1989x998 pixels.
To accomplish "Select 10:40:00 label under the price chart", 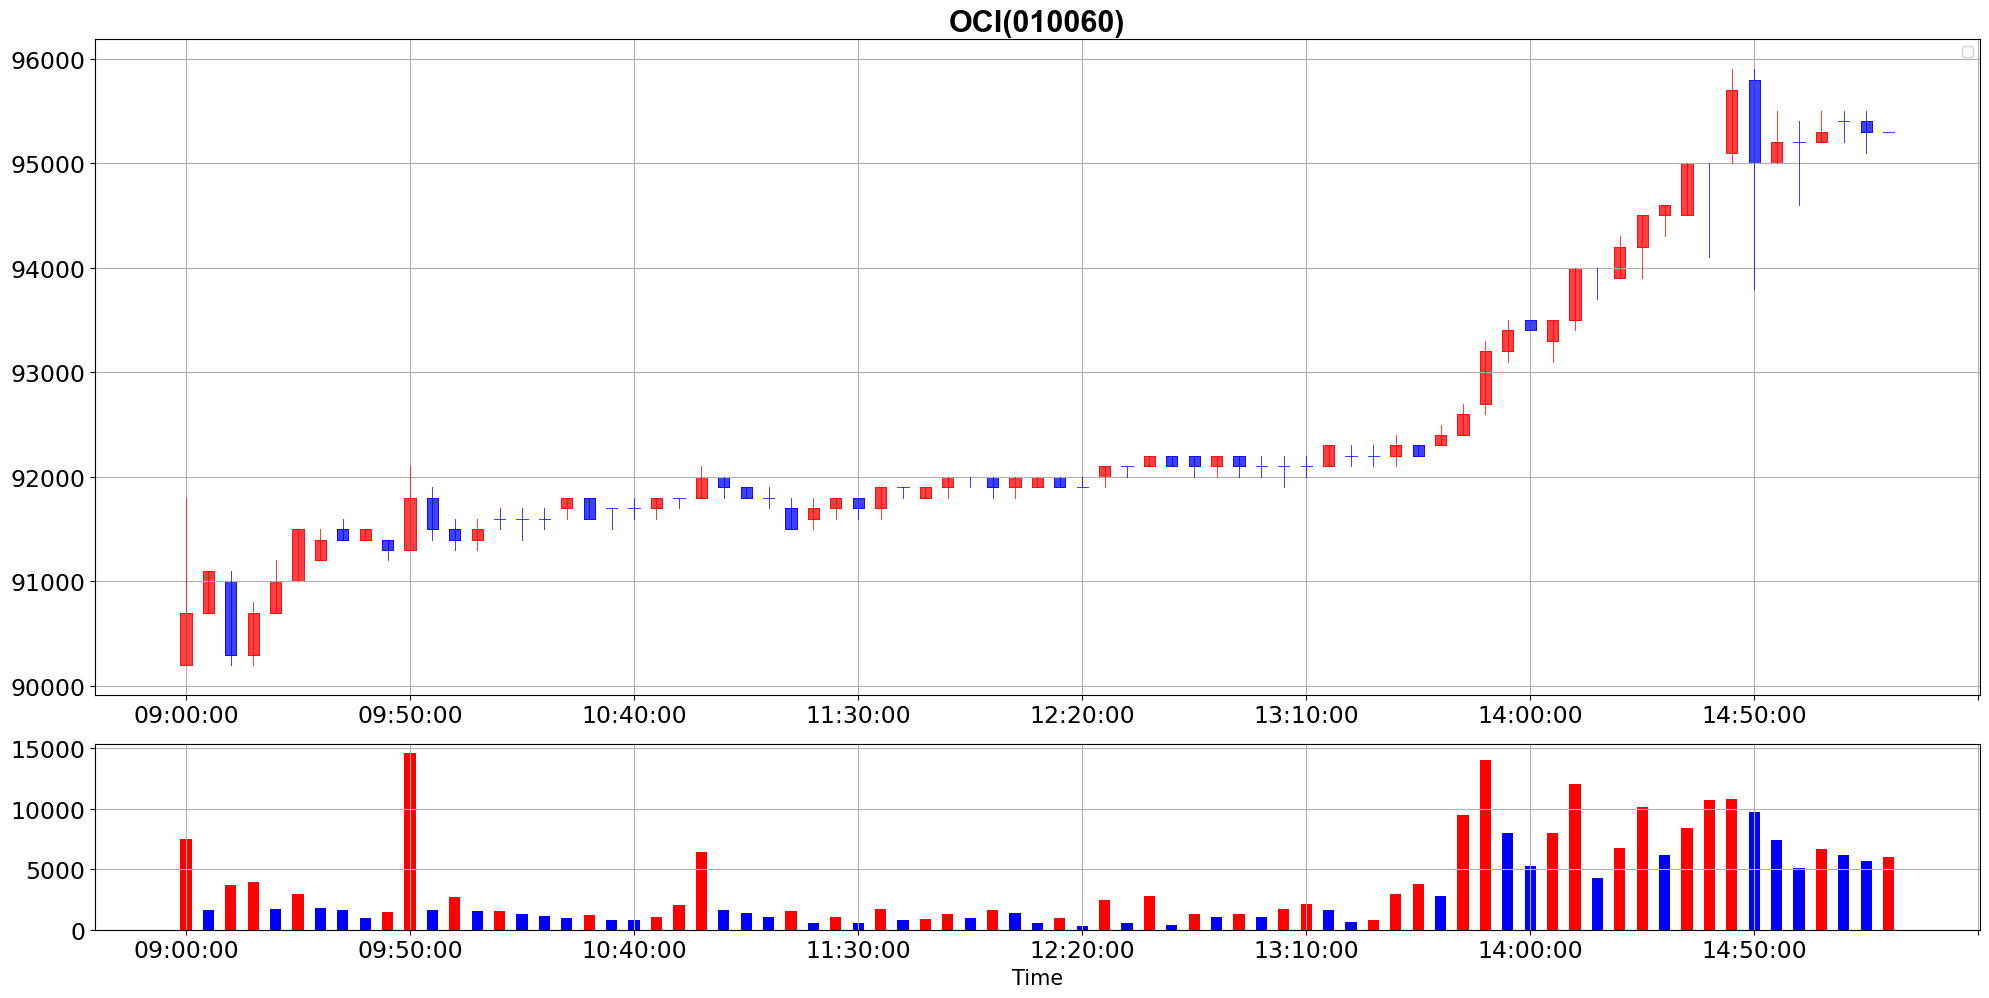I will point(634,716).
